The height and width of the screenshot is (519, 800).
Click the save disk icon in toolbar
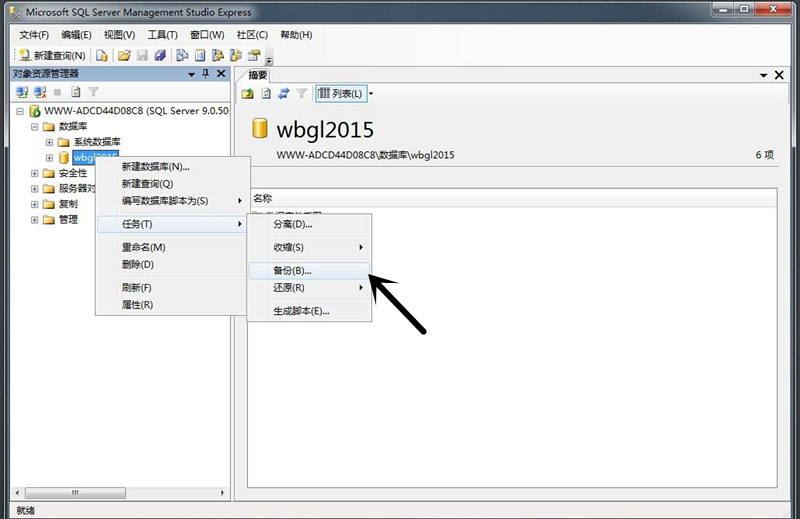click(142, 55)
